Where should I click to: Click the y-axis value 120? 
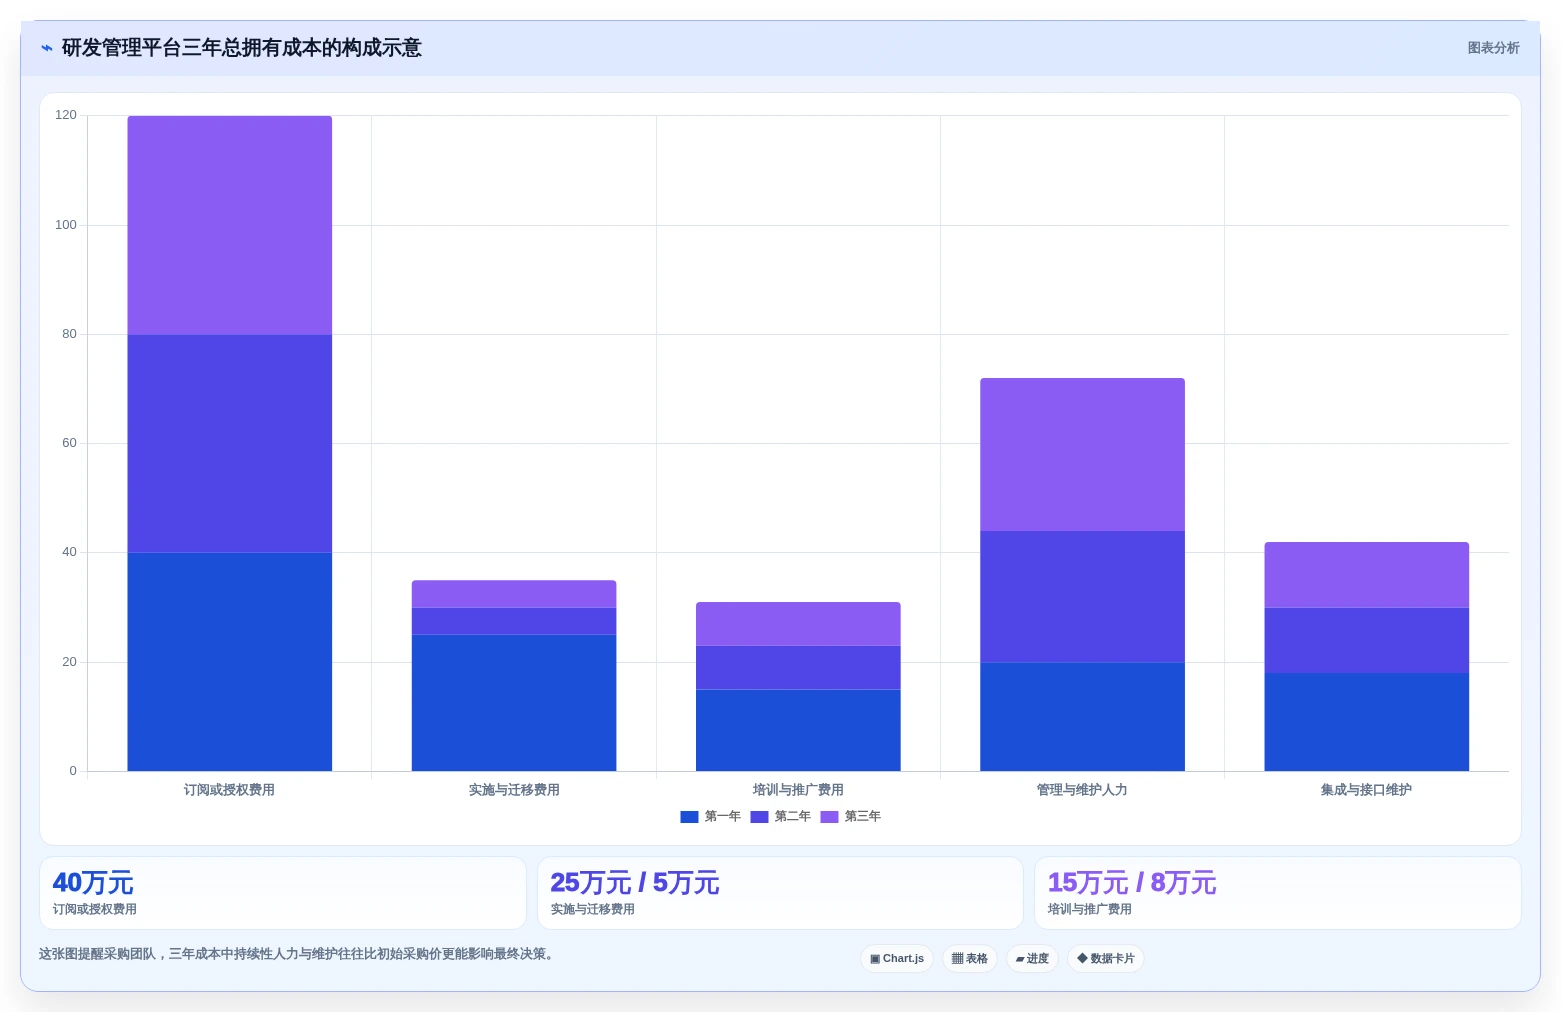point(66,116)
